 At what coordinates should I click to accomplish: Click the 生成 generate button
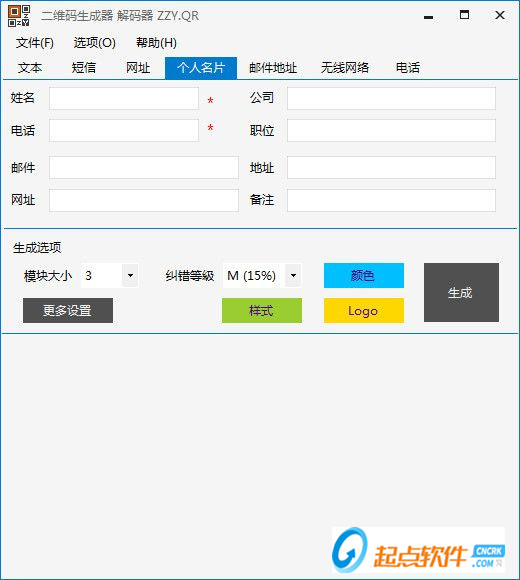pyautogui.click(x=461, y=293)
